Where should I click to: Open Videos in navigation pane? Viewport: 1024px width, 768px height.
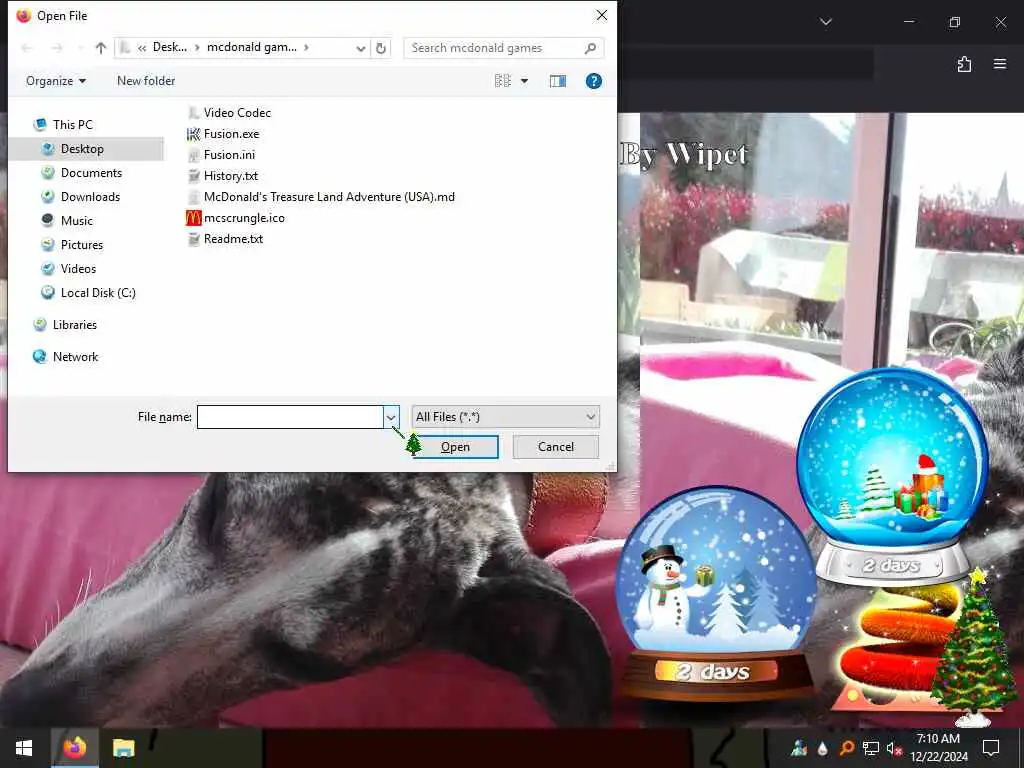pyautogui.click(x=78, y=269)
